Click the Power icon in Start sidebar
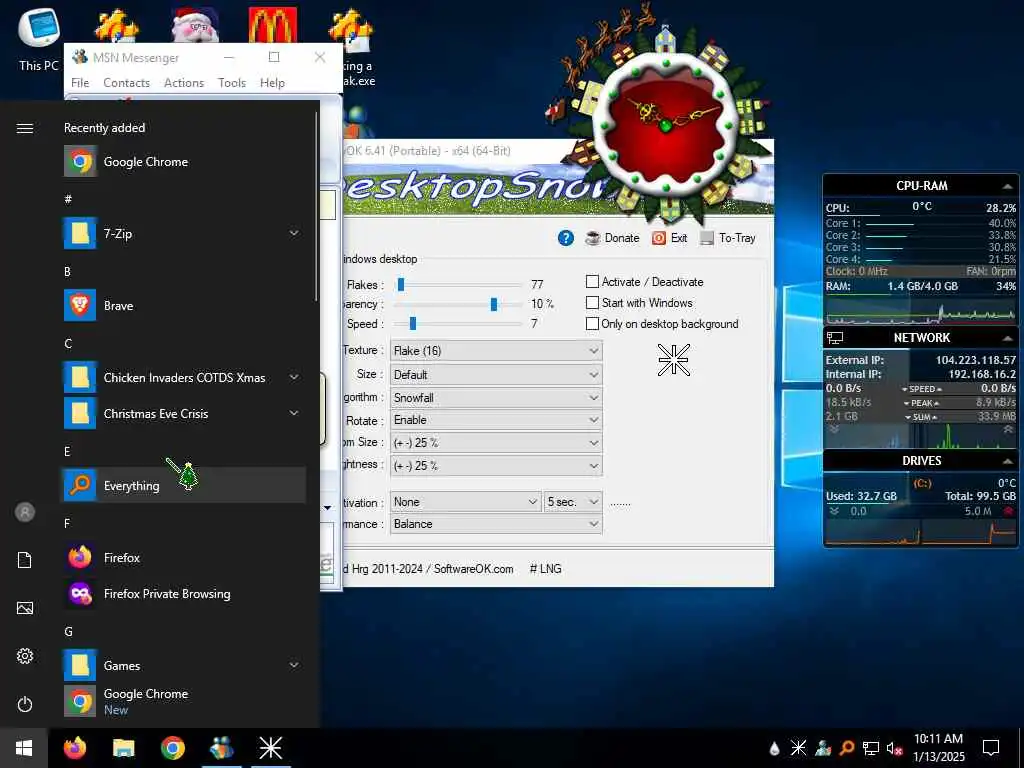The height and width of the screenshot is (768, 1024). pos(25,704)
